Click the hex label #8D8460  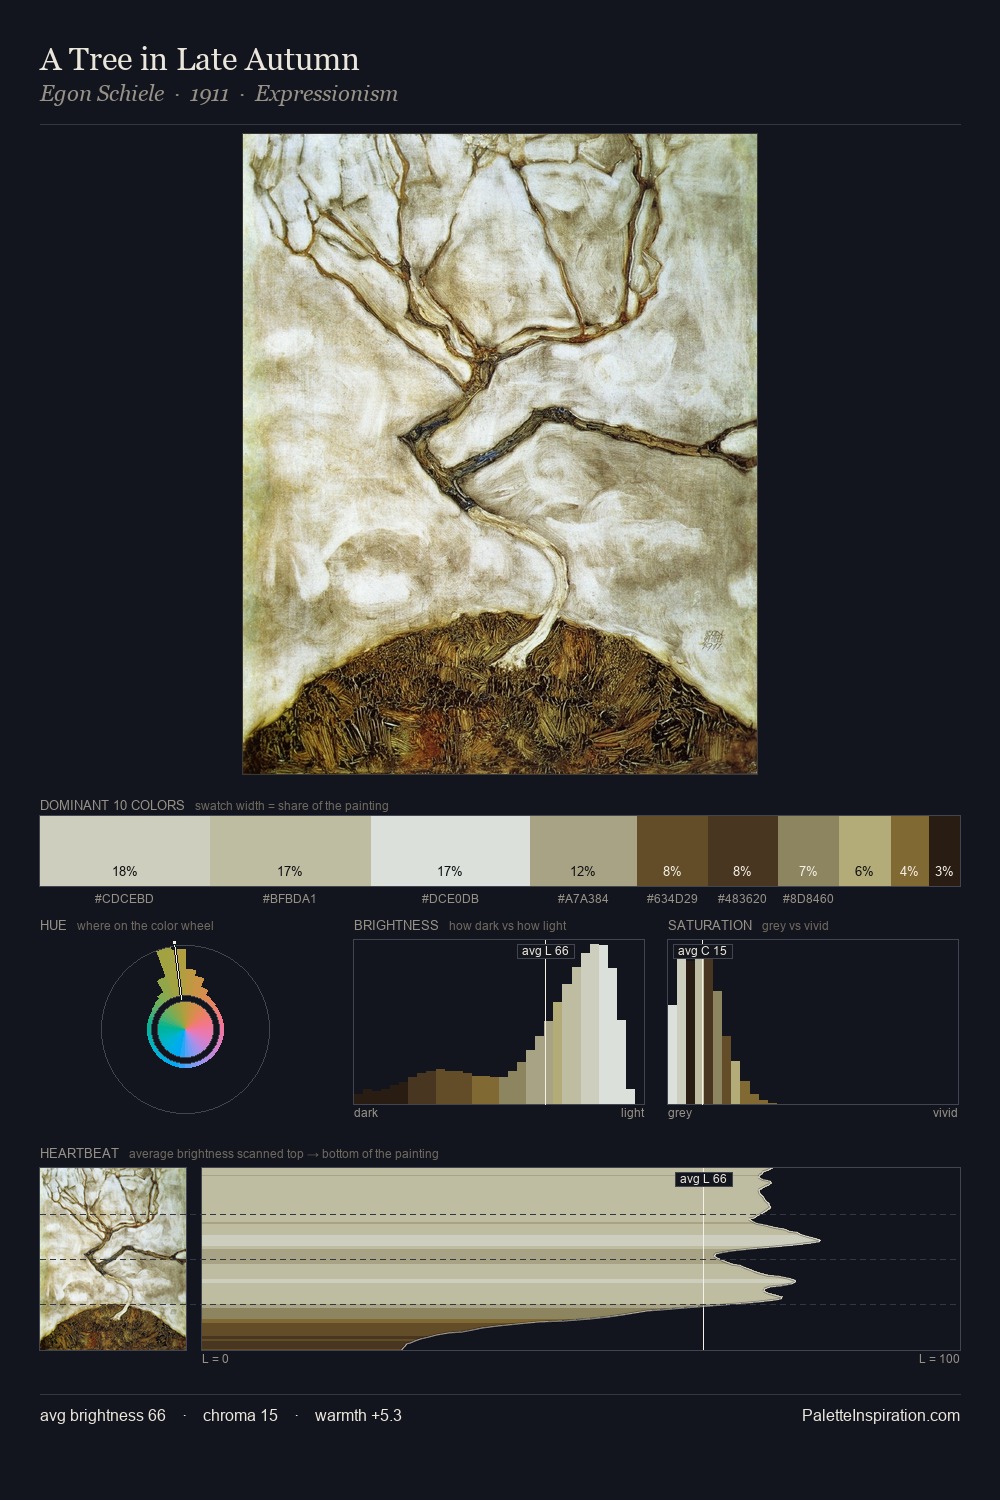[x=808, y=899]
